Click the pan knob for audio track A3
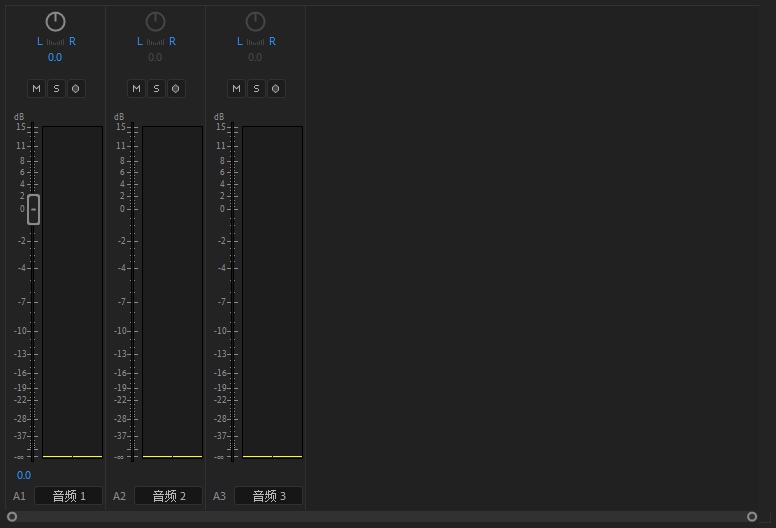 (255, 22)
